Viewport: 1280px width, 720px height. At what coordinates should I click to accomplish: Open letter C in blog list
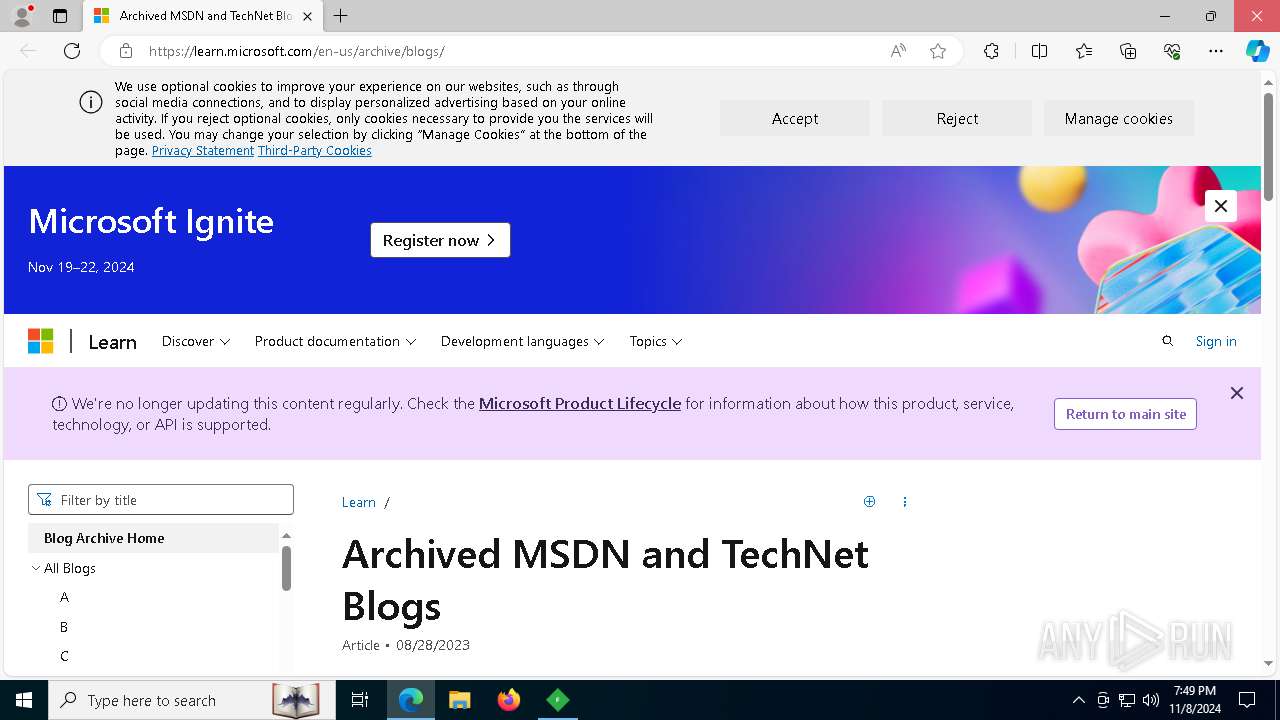[64, 656]
